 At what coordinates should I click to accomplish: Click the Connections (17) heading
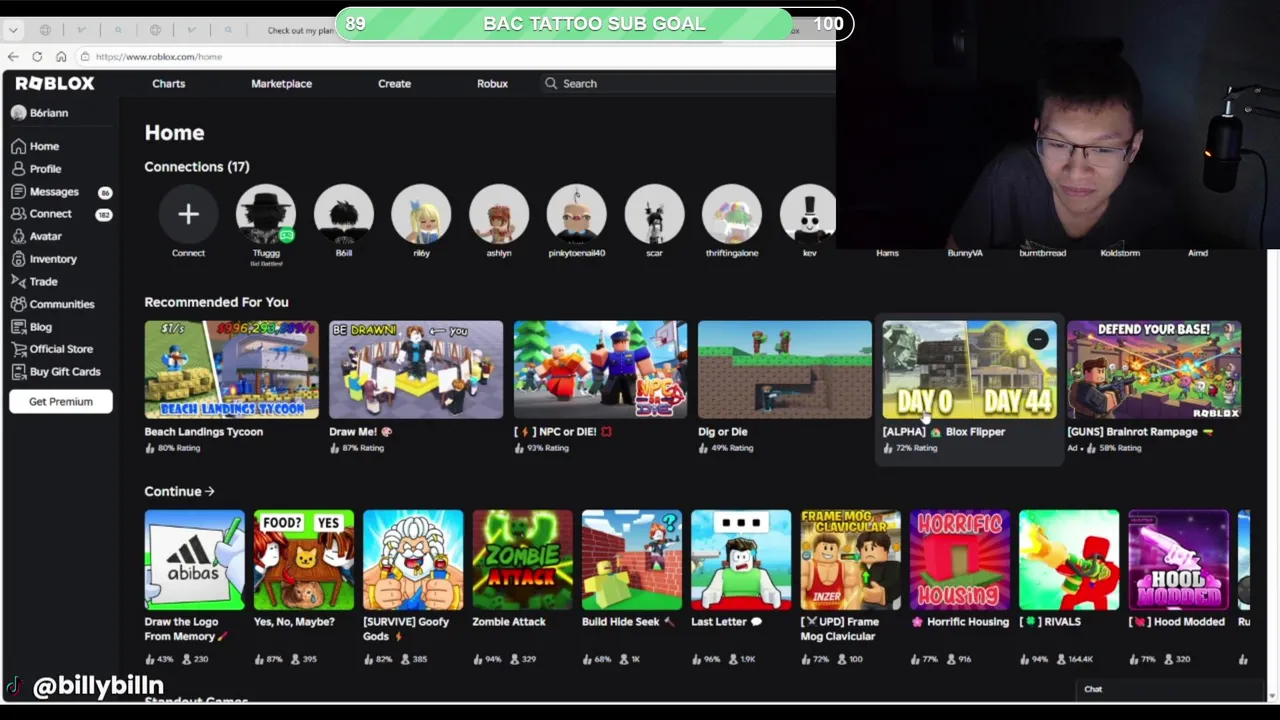coord(197,167)
